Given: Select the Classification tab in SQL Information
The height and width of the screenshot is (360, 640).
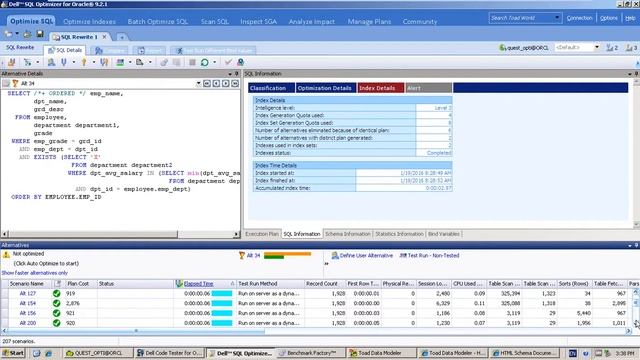Looking at the screenshot, I should point(271,88).
